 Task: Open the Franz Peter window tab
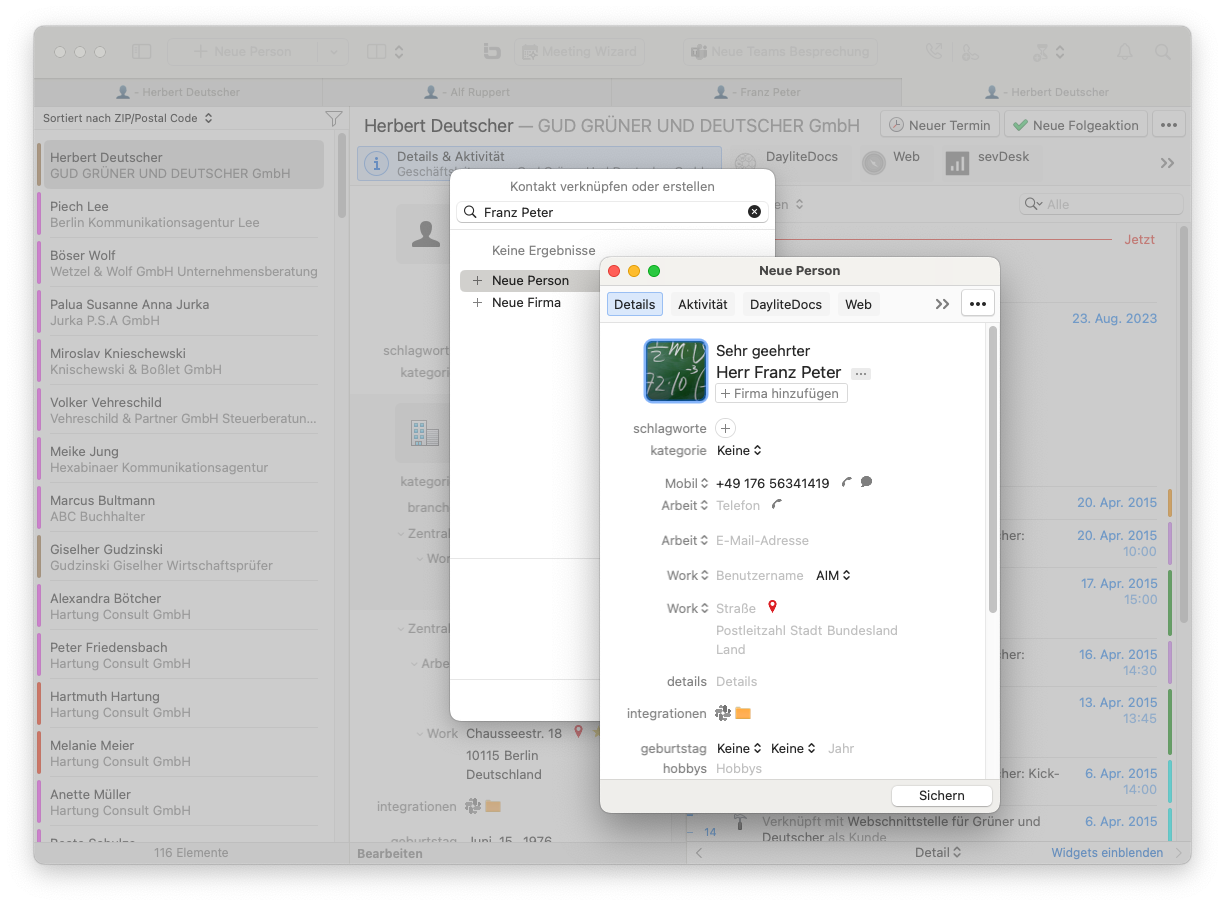757,92
